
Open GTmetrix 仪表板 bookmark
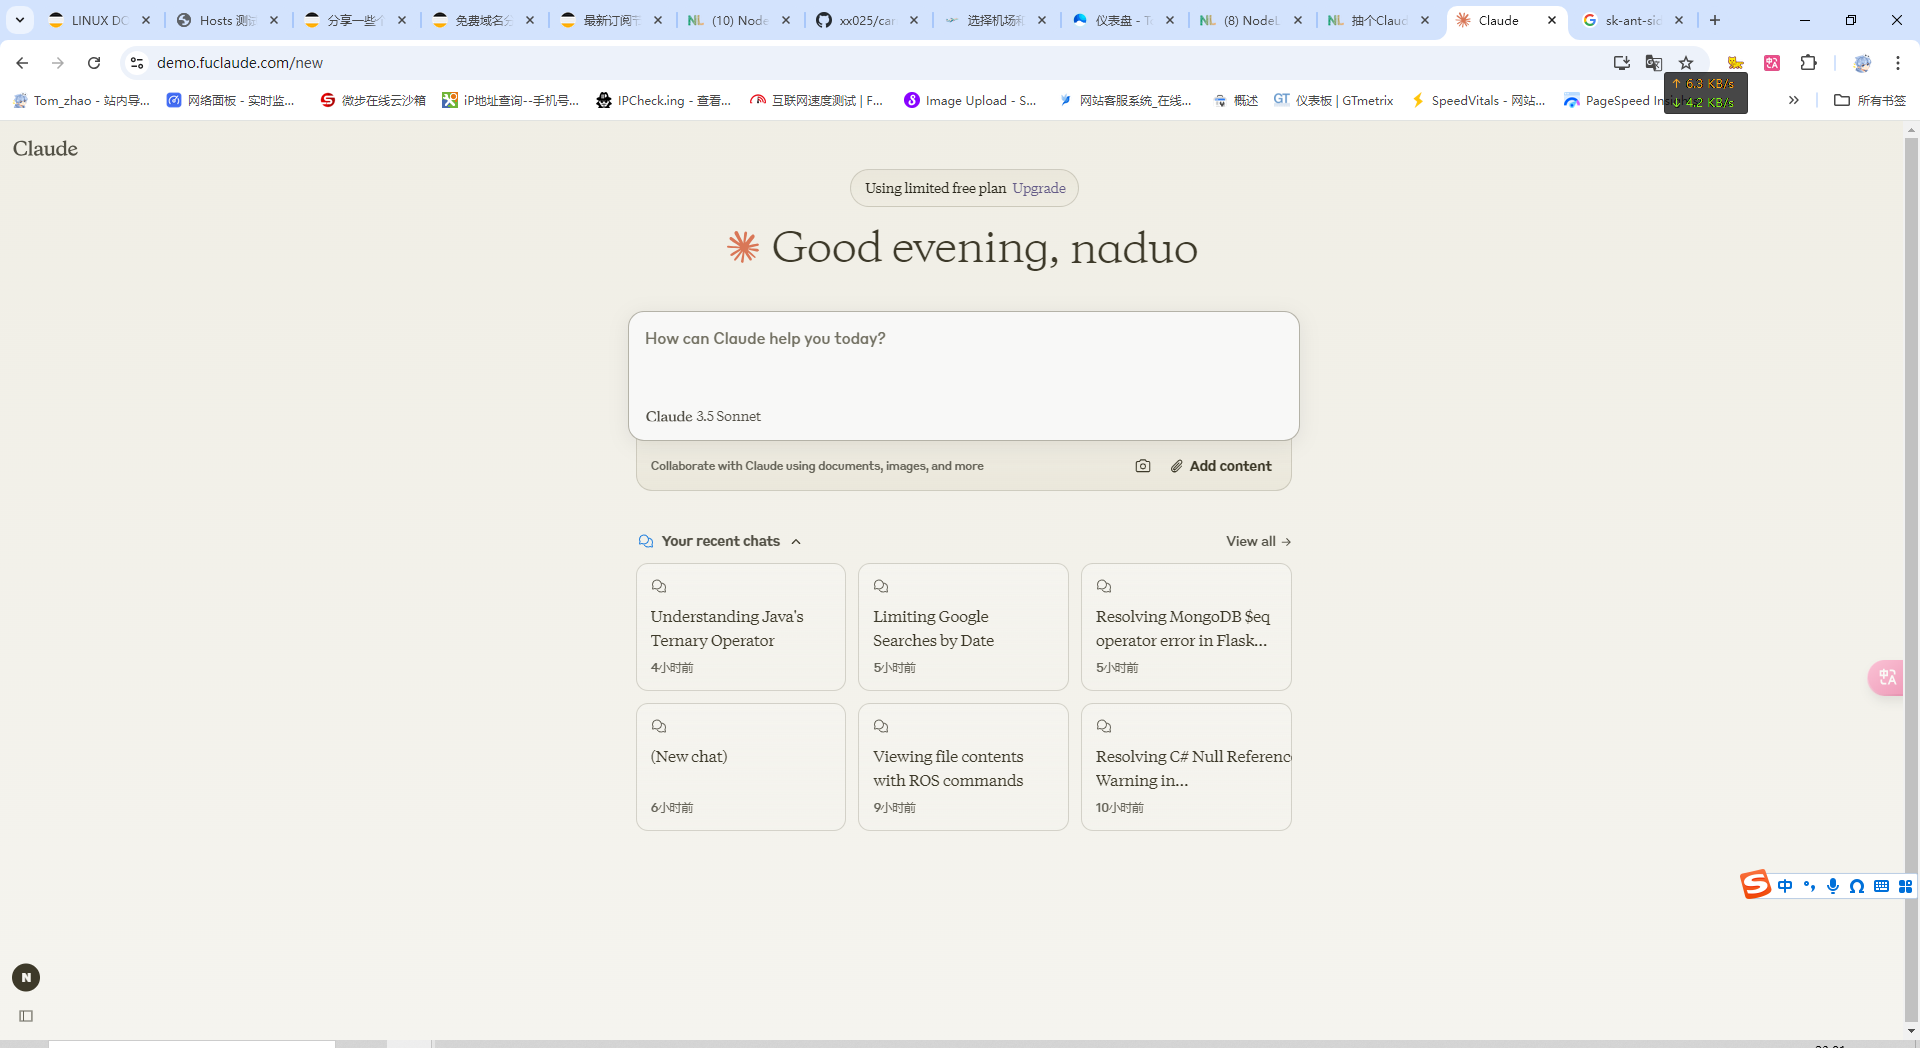[x=1333, y=100]
